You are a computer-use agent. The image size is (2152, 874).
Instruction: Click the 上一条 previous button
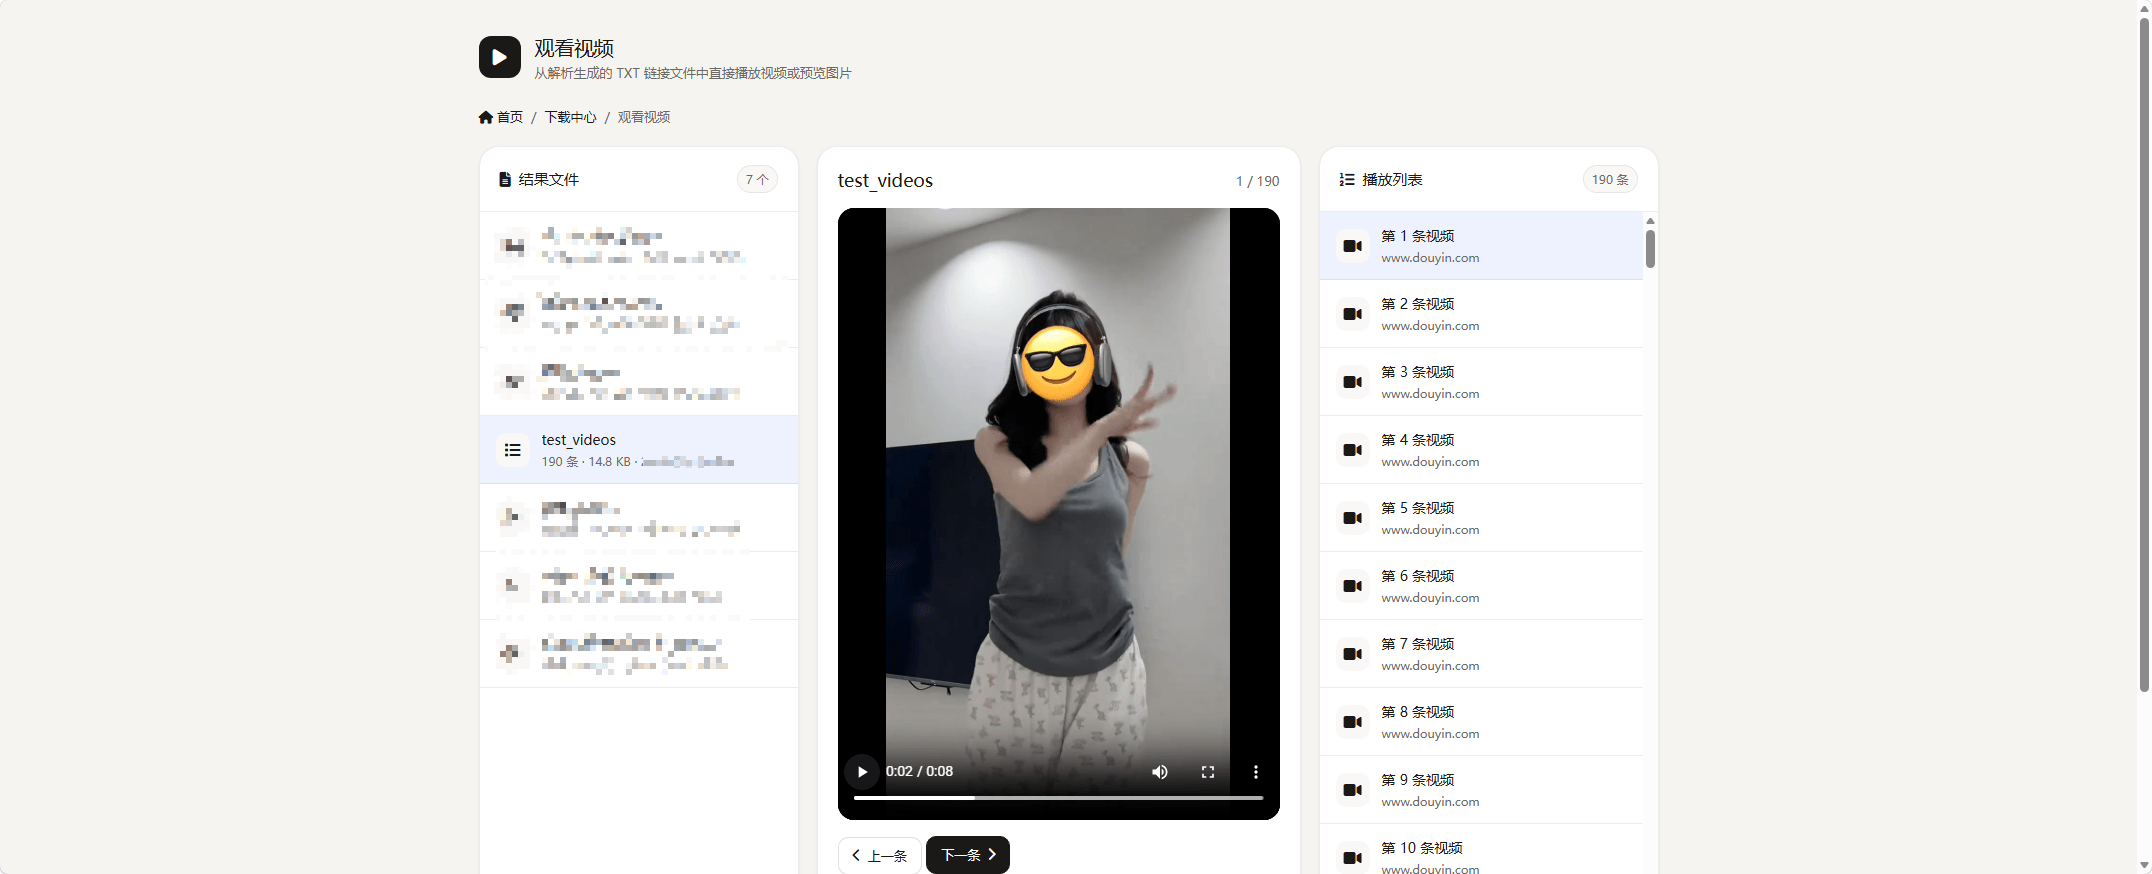coord(880,855)
